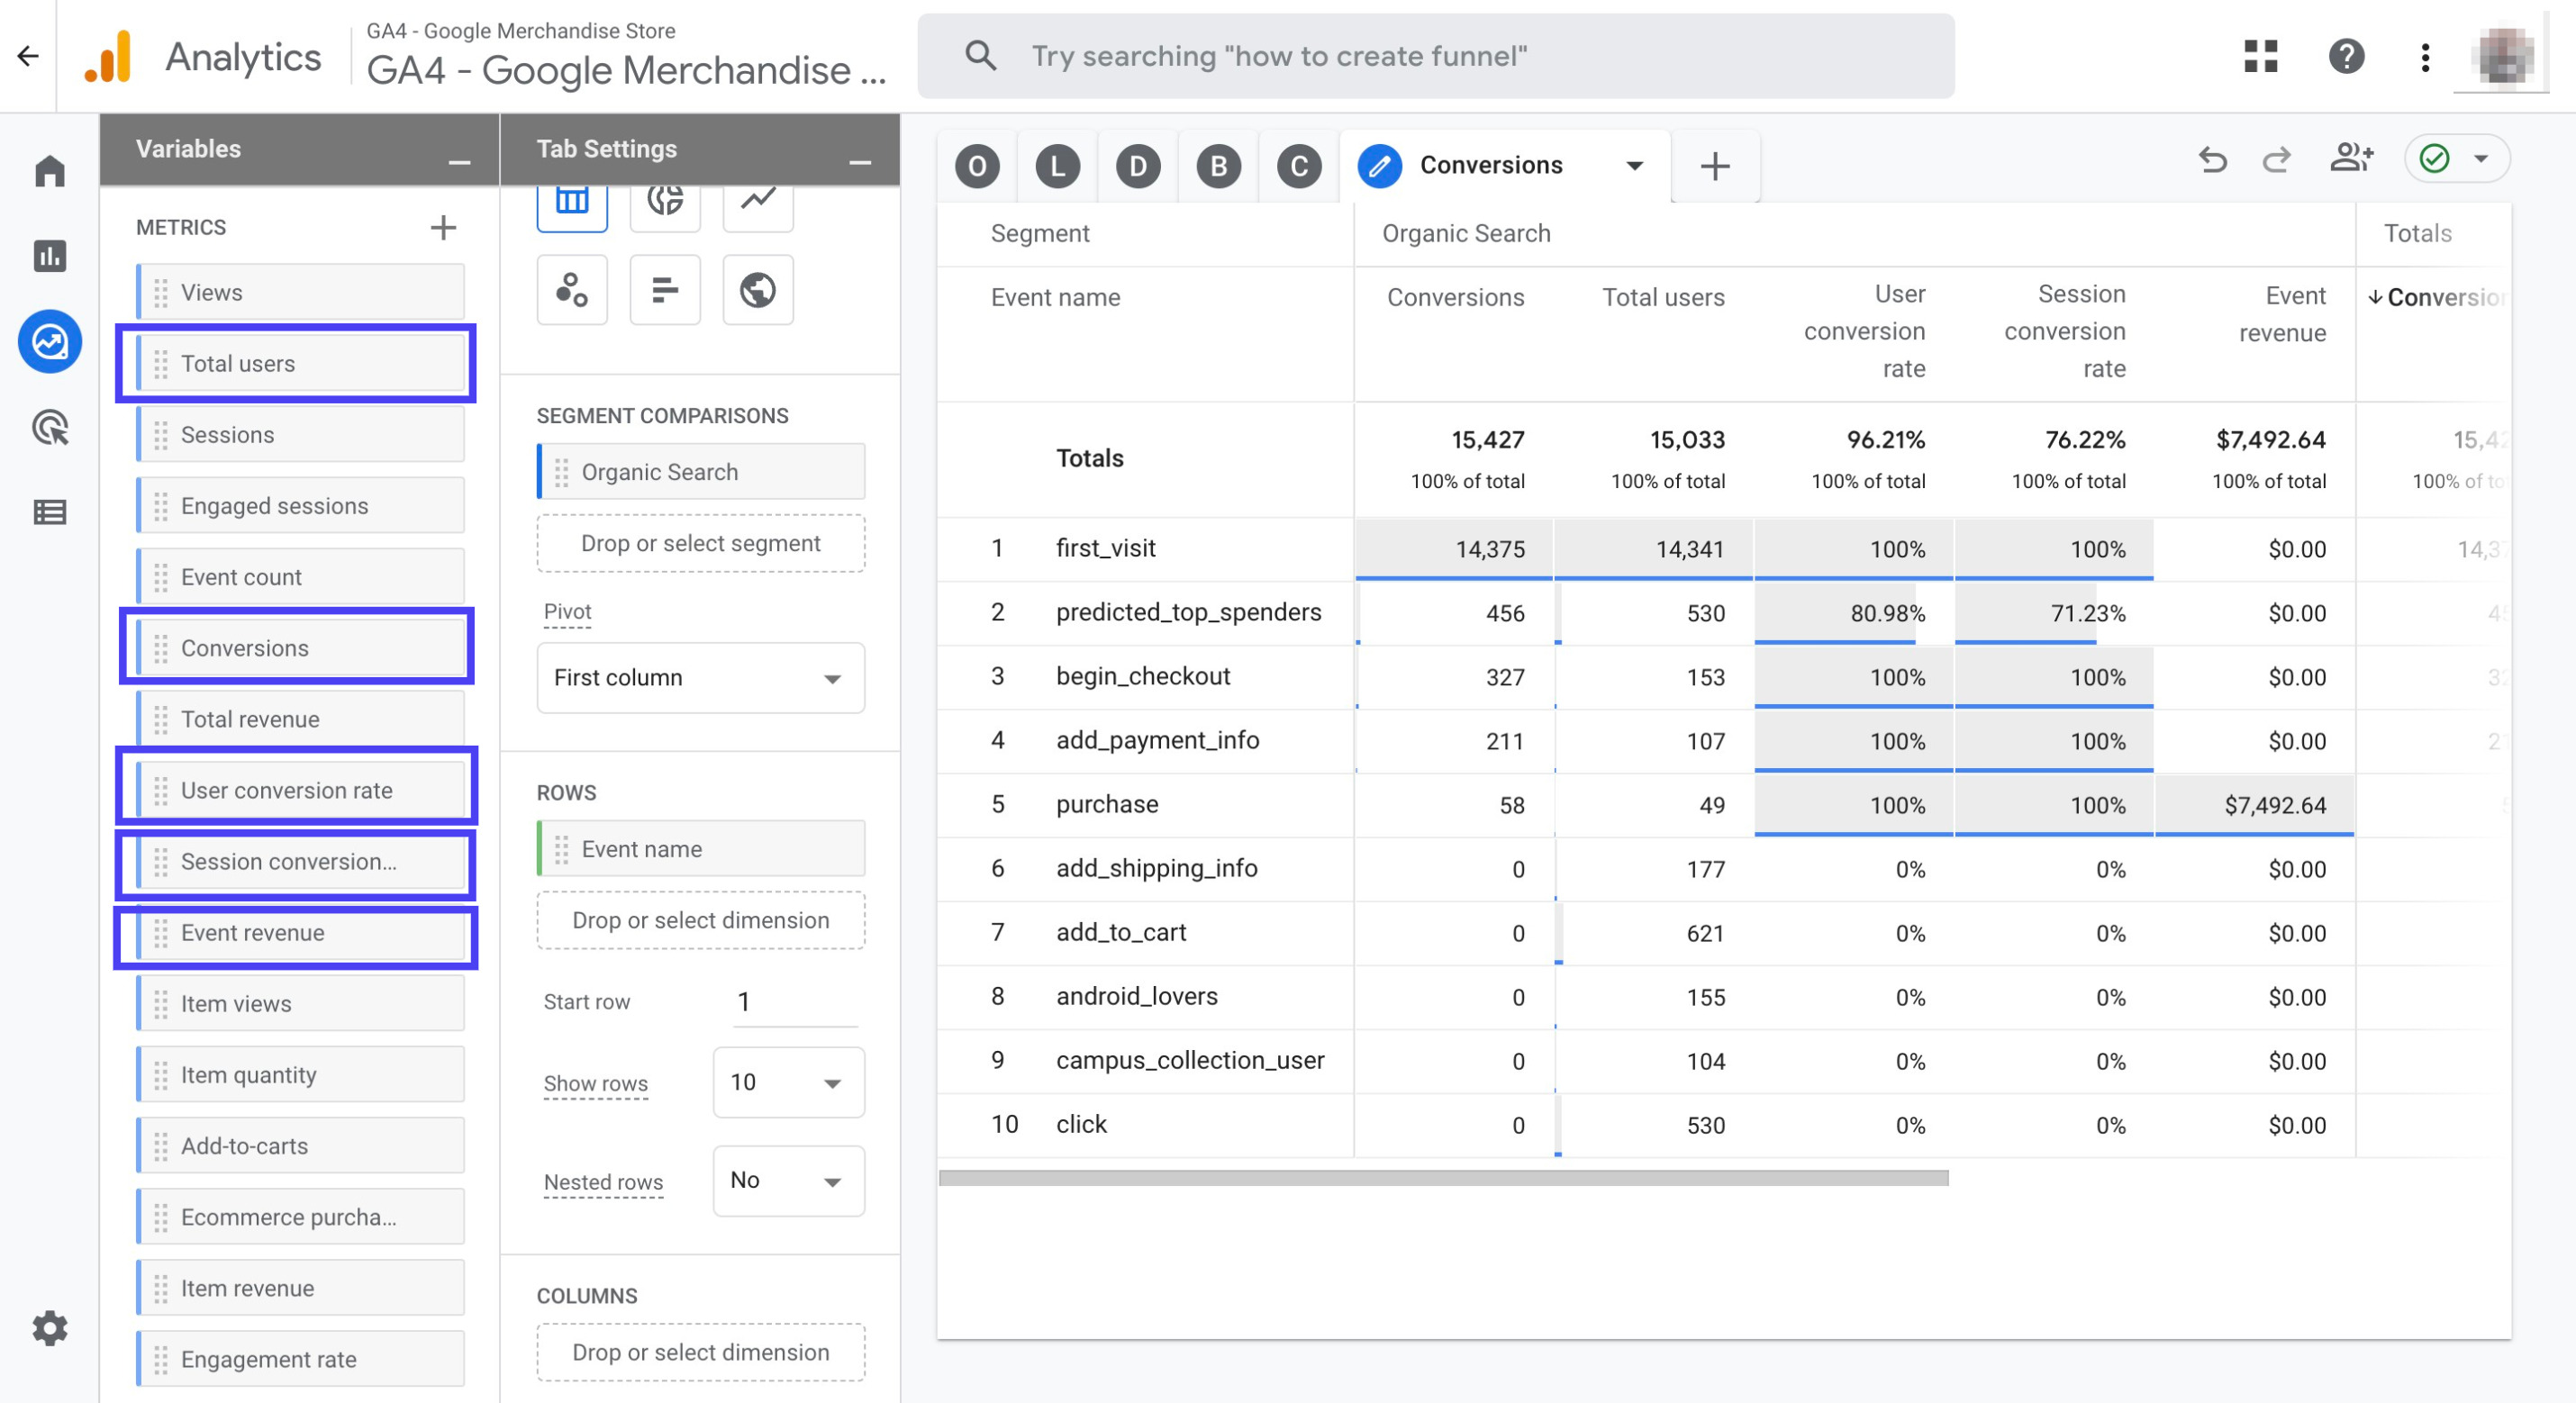Click the Engagement rate metric chip
The width and height of the screenshot is (2576, 1403).
point(301,1359)
